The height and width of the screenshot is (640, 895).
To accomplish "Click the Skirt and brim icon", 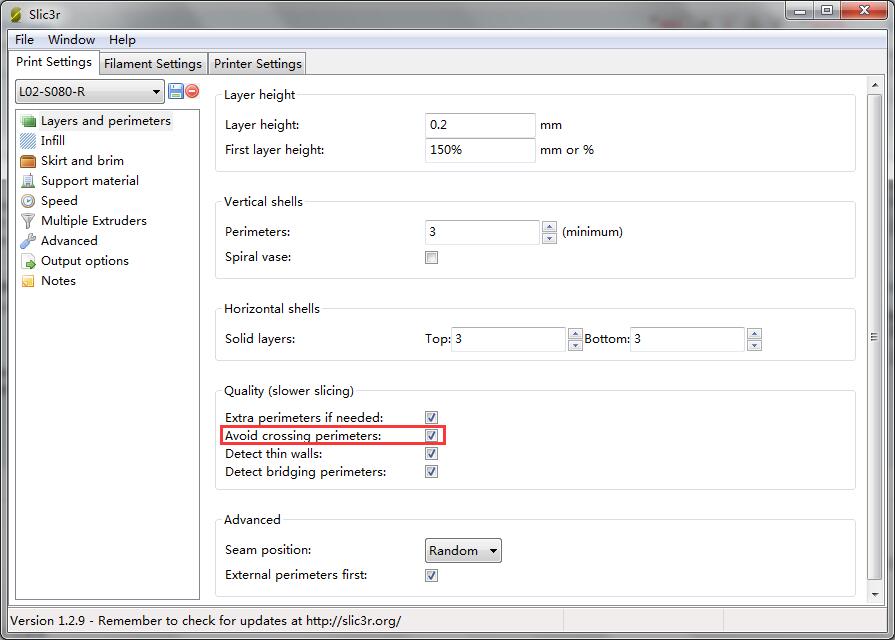I will (x=28, y=161).
